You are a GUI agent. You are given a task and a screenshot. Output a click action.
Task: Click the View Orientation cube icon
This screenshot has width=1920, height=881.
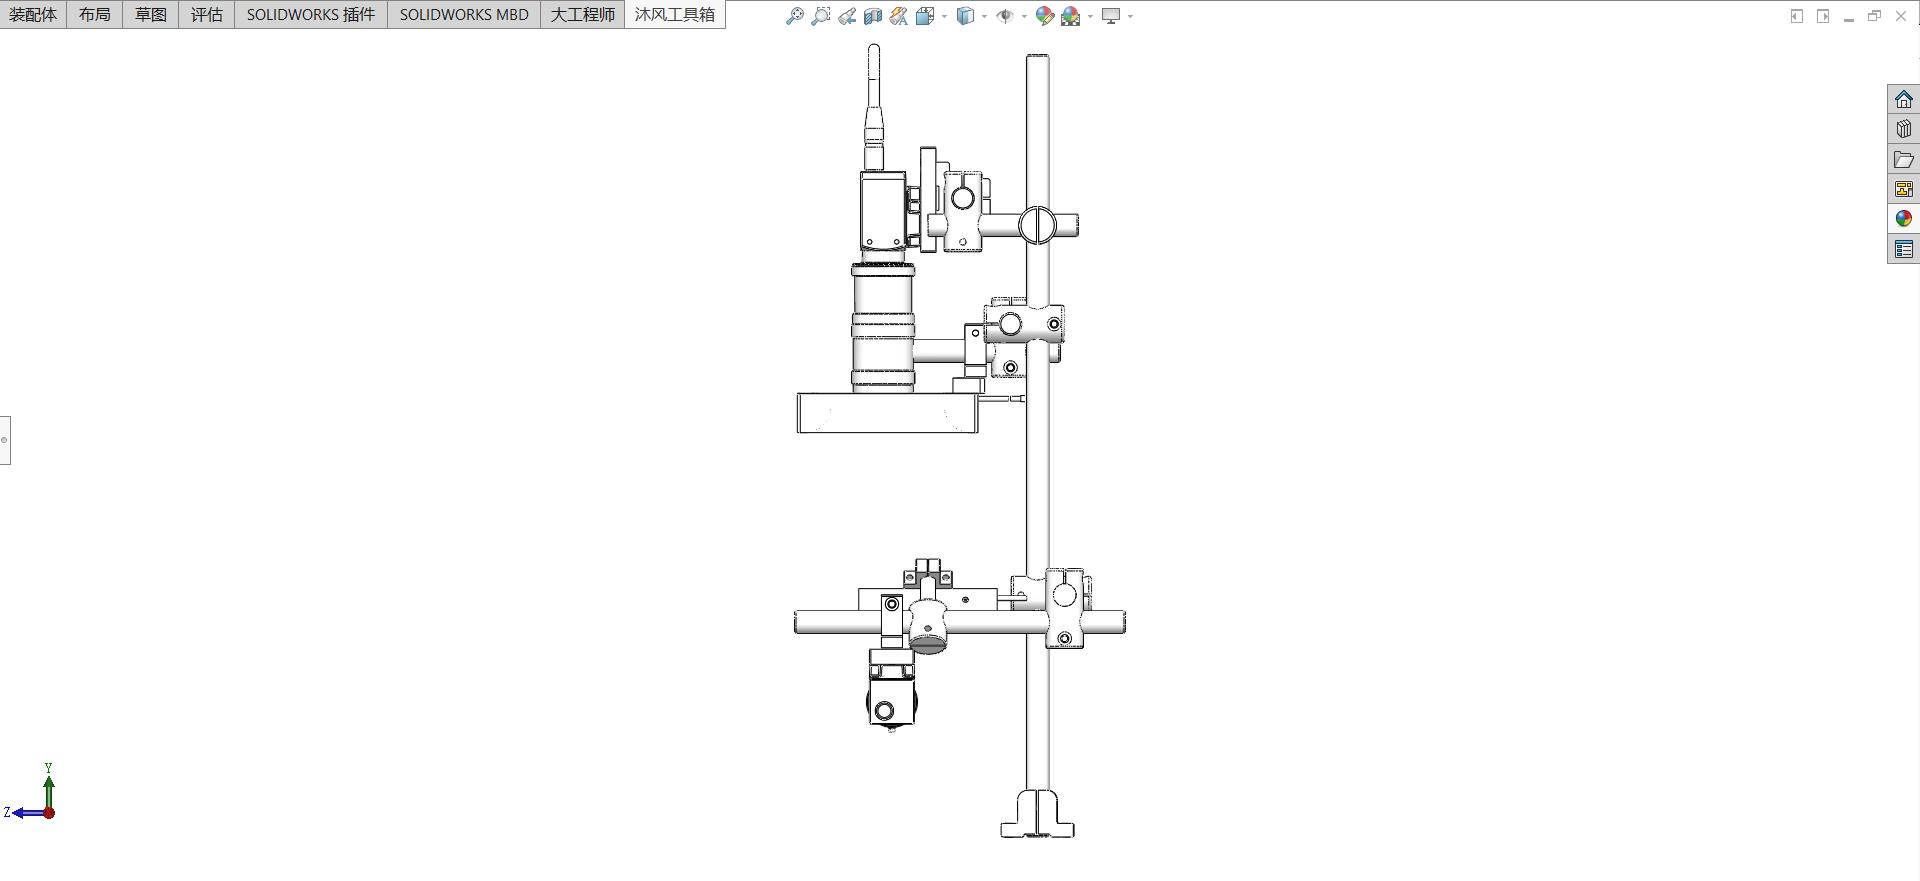point(925,16)
